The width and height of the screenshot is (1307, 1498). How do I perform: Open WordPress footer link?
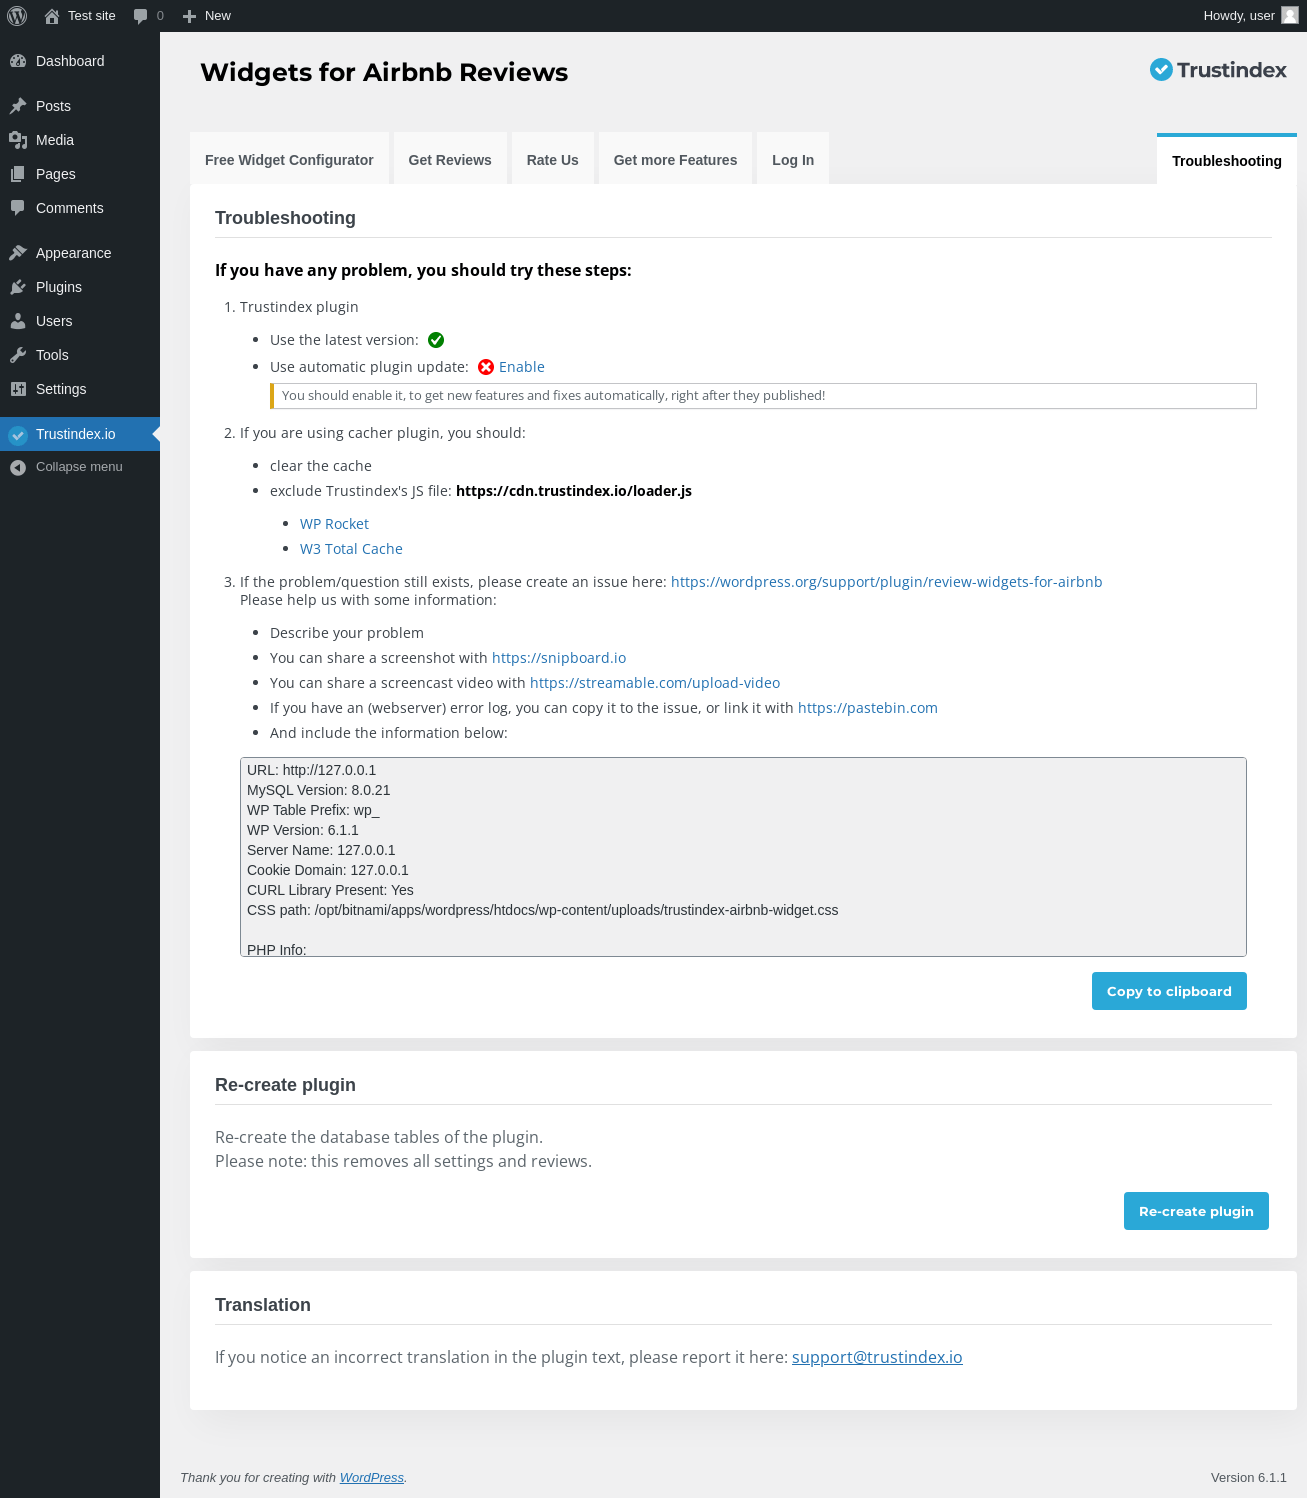(x=372, y=1478)
